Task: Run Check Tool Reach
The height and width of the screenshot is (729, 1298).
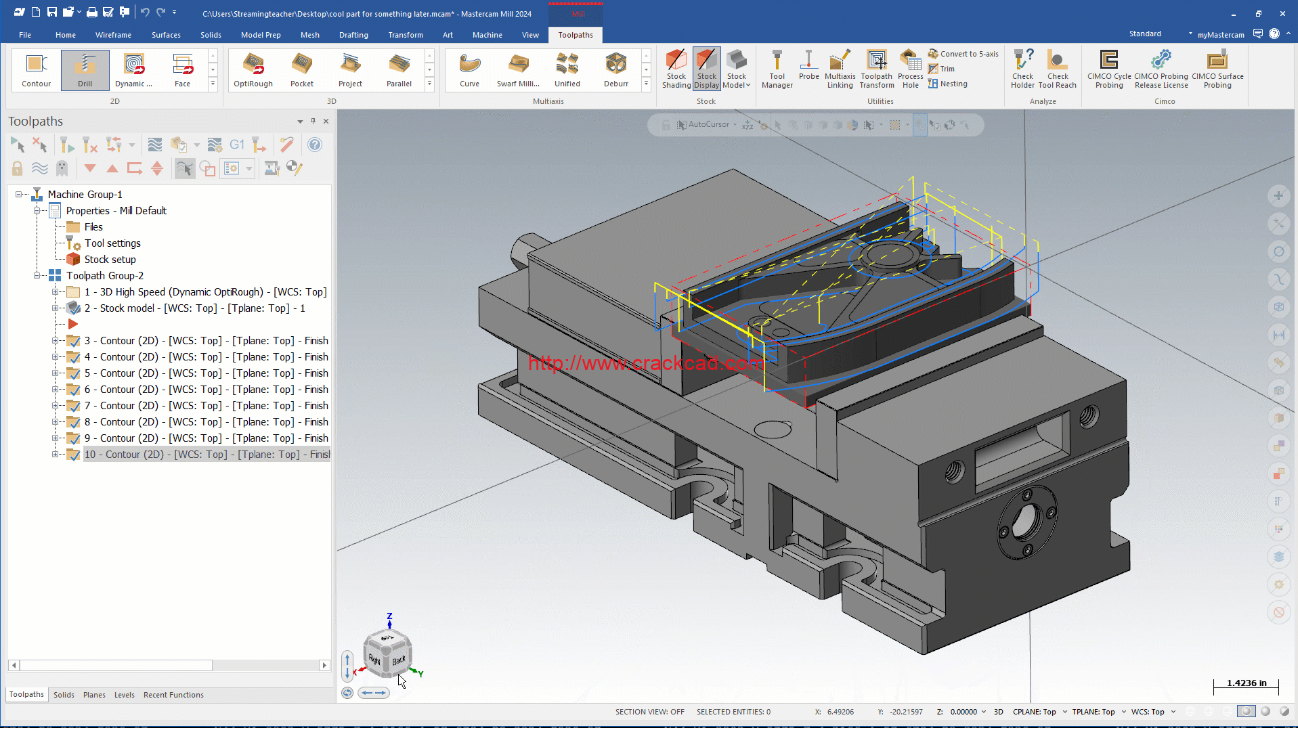Action: [x=1057, y=69]
